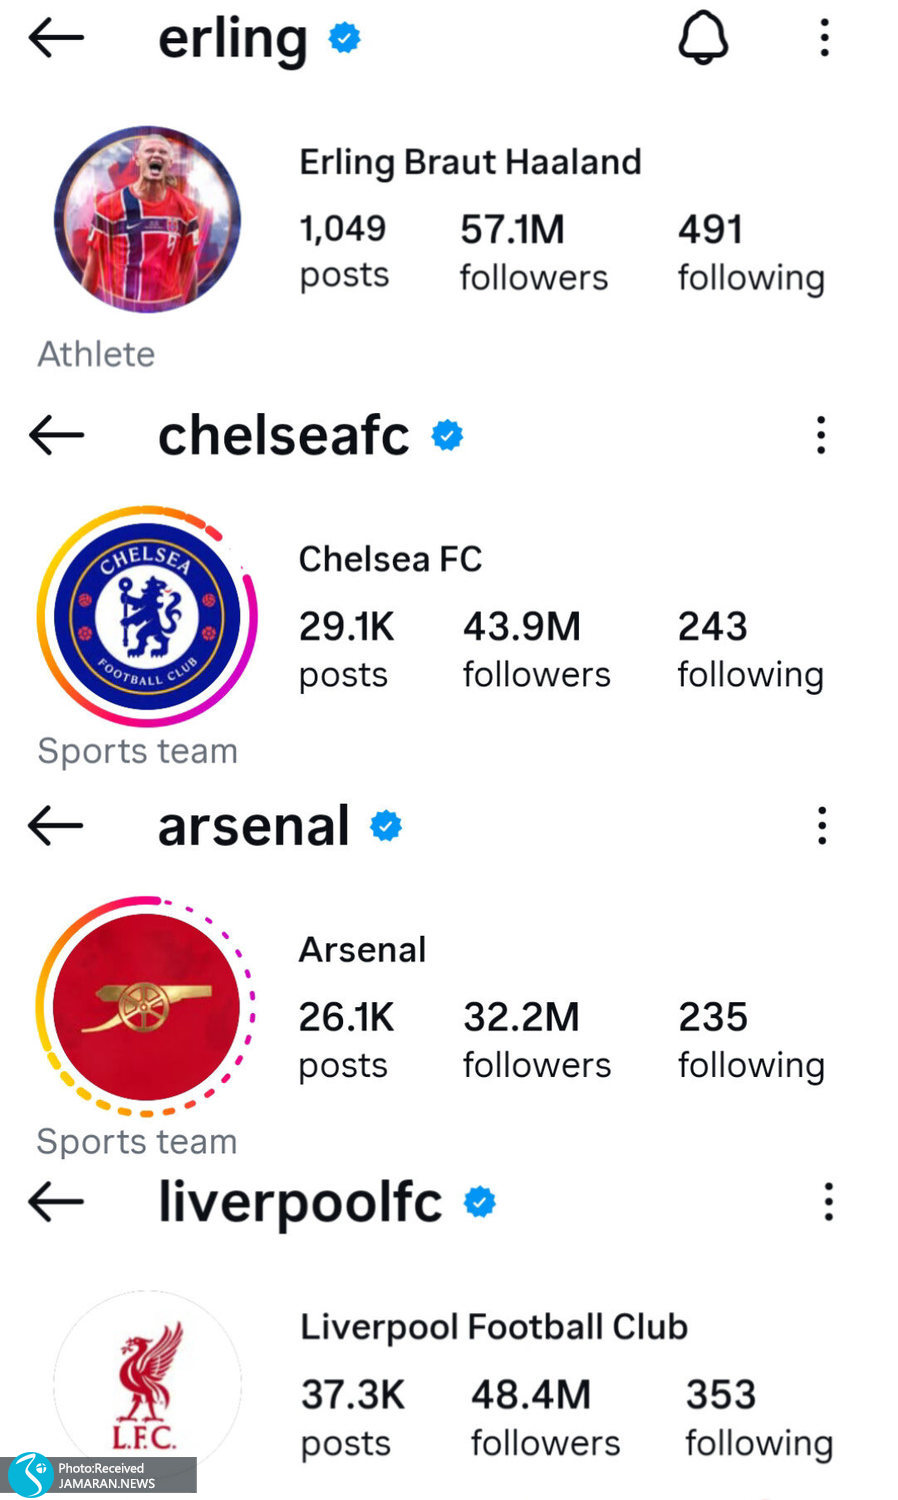This screenshot has height=1500, width=898.
Task: Open Erling's 57.1M followers list
Action: pyautogui.click(x=534, y=252)
